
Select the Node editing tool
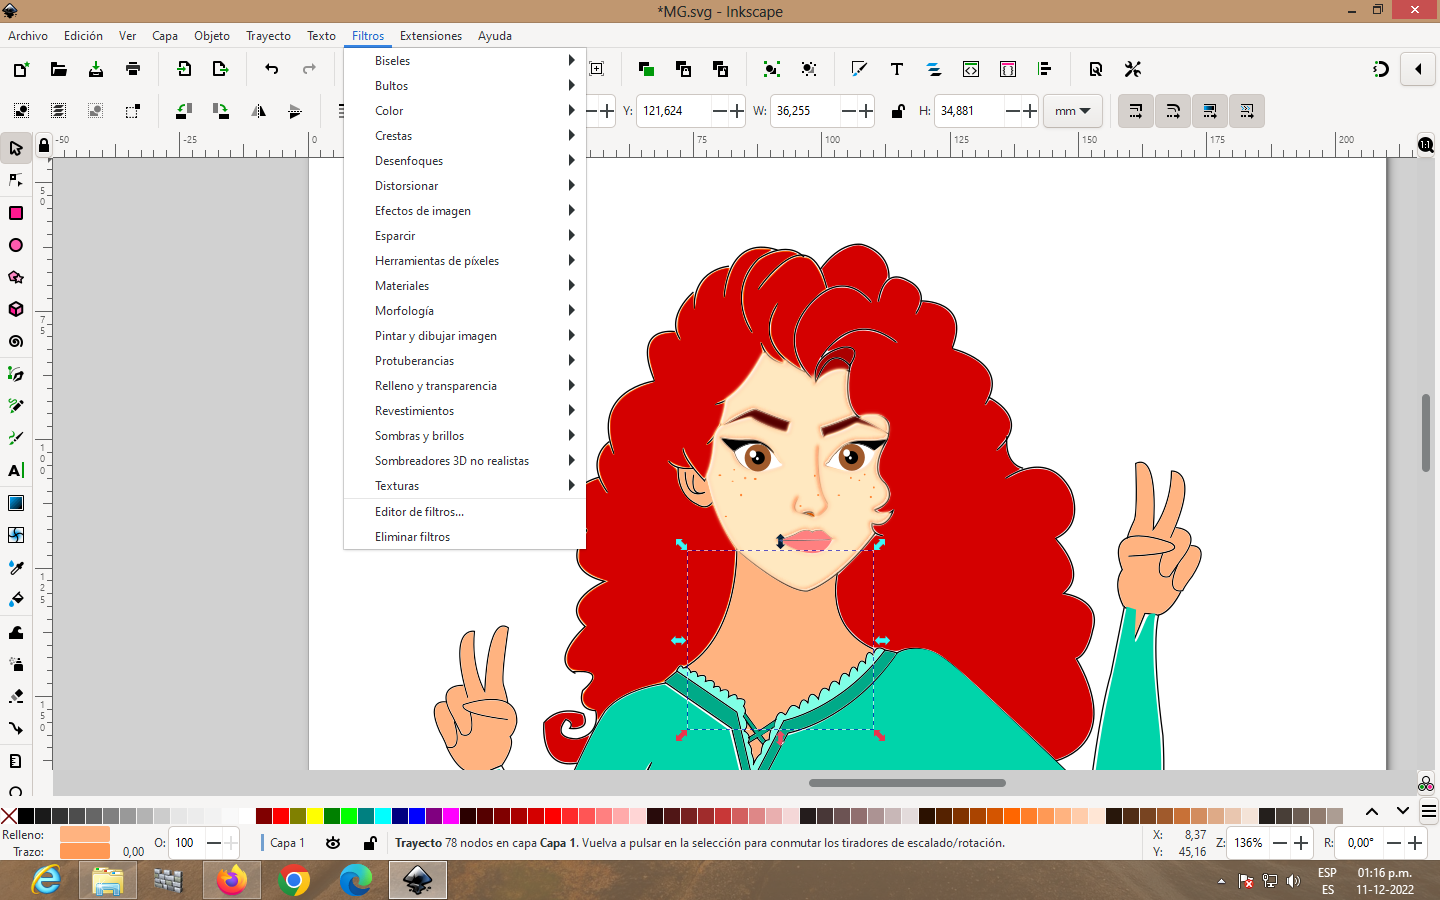click(x=16, y=180)
